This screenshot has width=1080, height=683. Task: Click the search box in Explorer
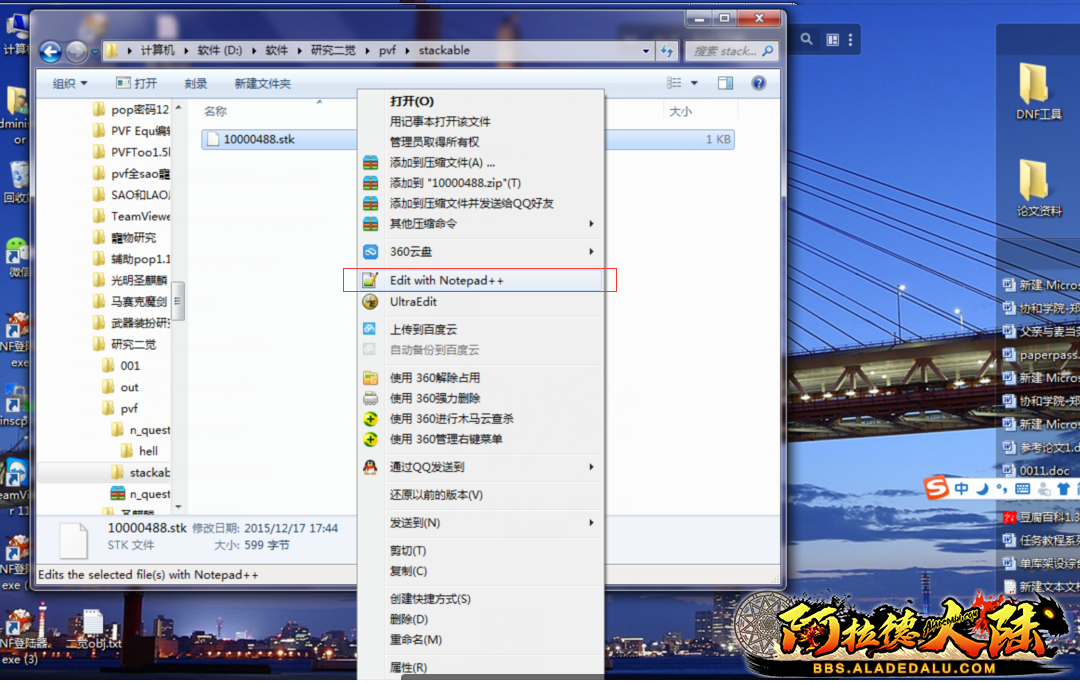(725, 51)
